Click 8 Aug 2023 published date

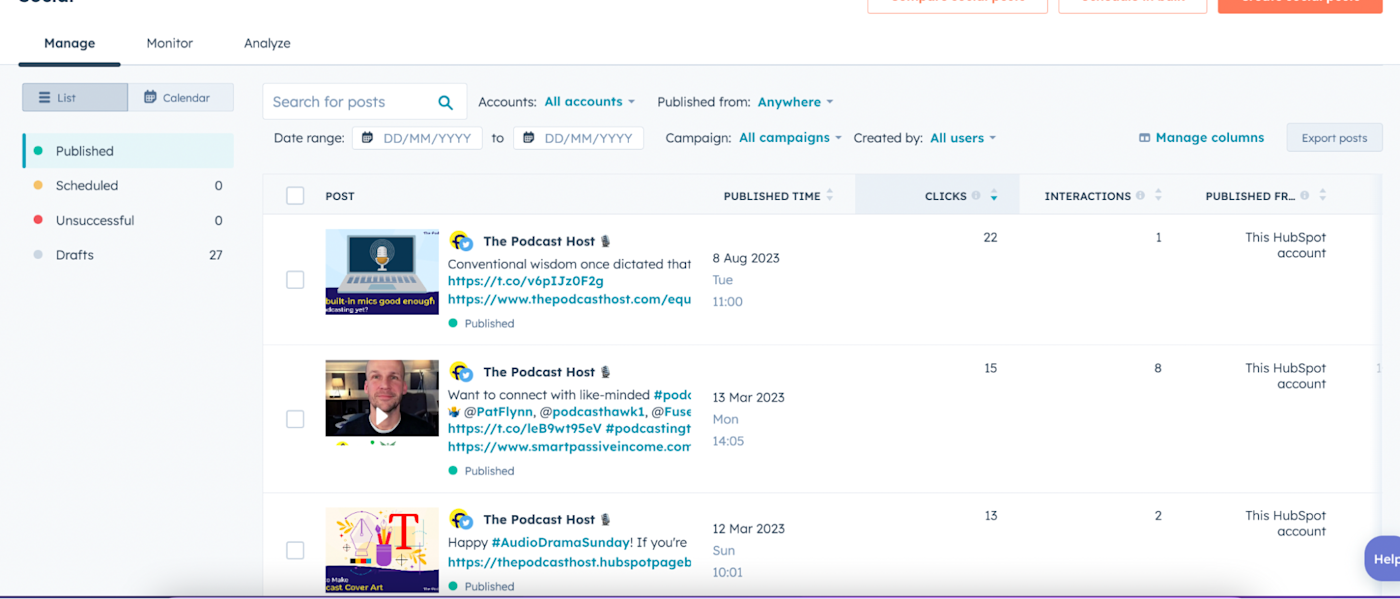pos(746,258)
